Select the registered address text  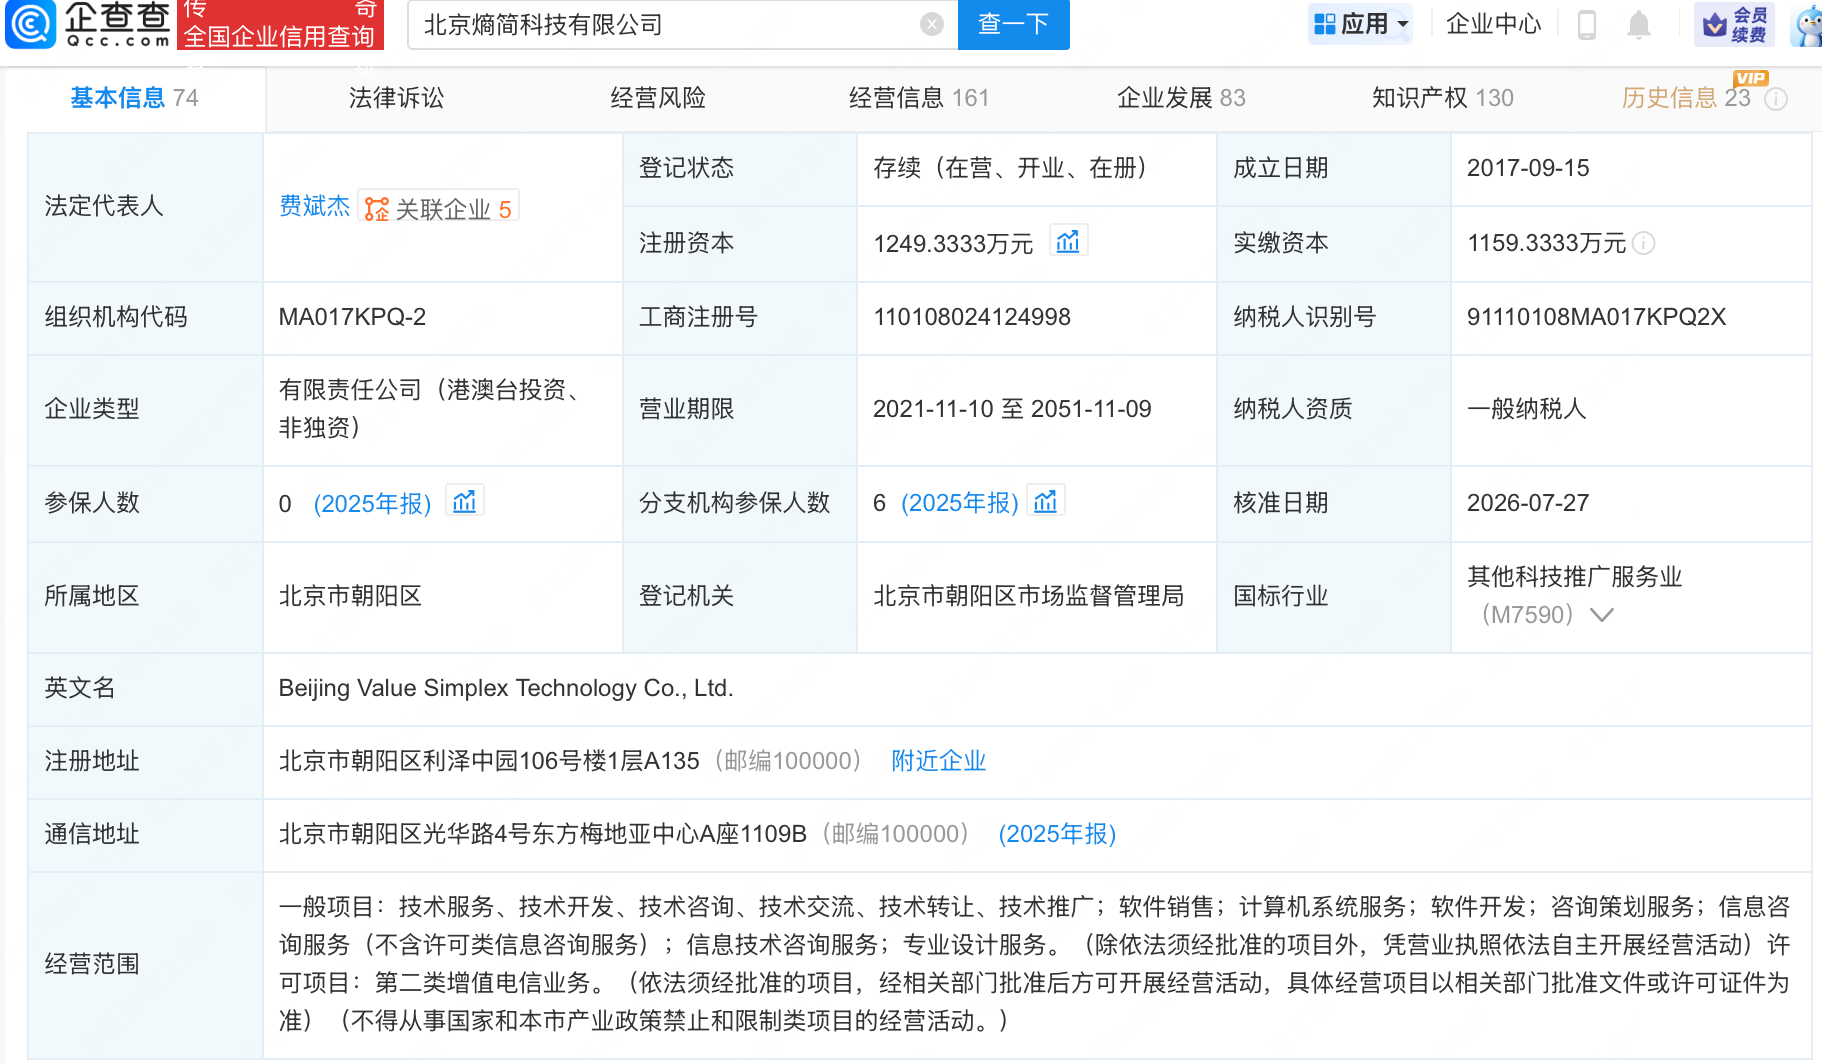tap(489, 761)
